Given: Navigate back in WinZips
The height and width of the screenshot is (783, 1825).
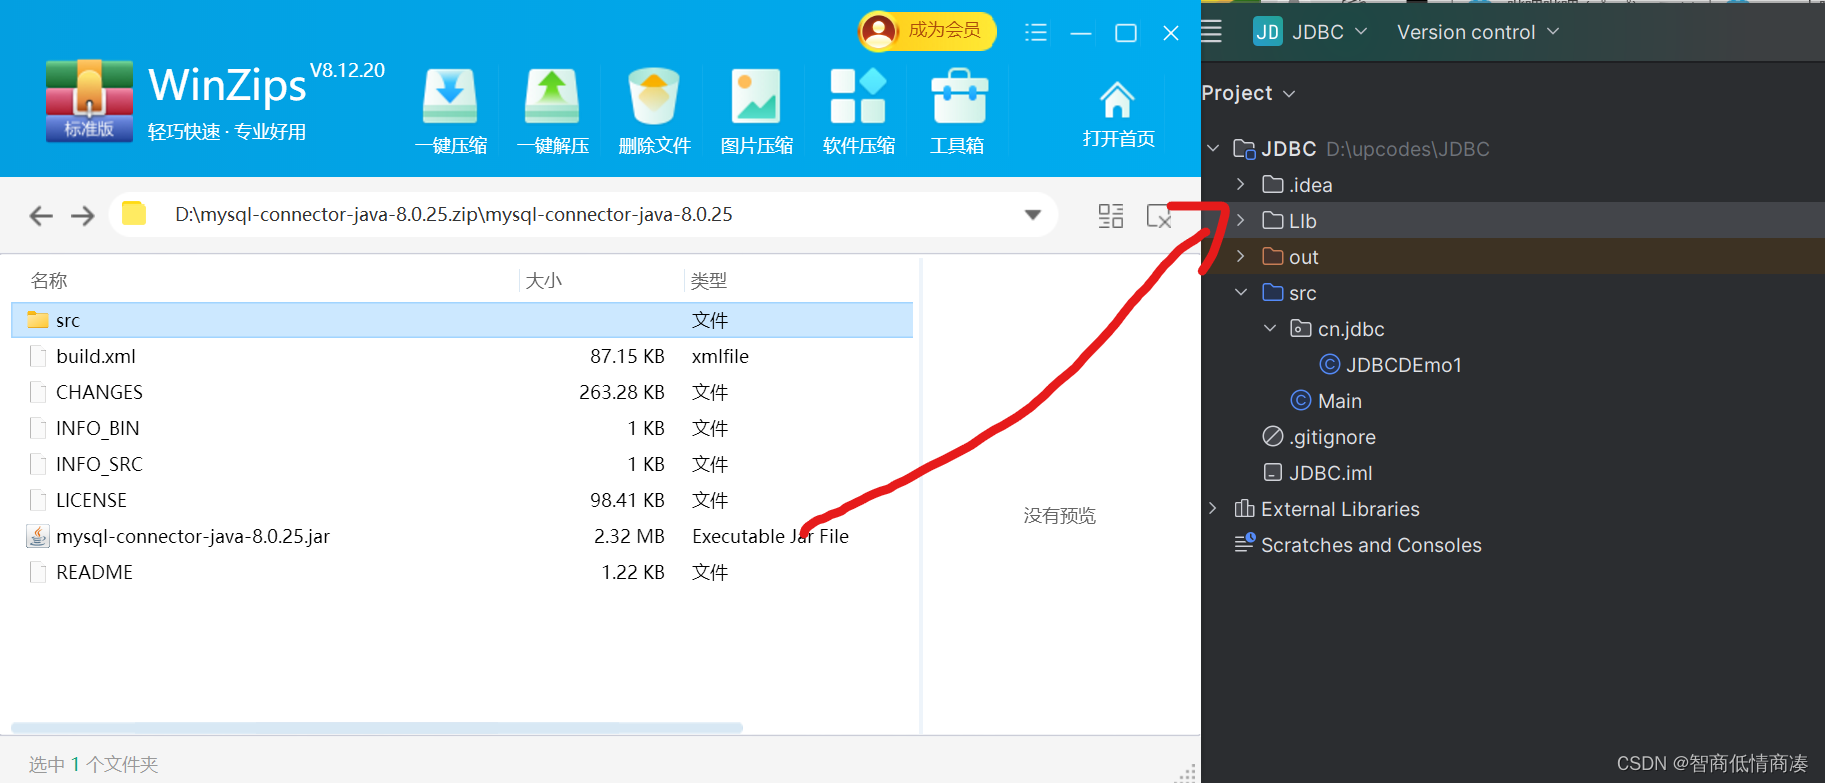Looking at the screenshot, I should pyautogui.click(x=41, y=215).
